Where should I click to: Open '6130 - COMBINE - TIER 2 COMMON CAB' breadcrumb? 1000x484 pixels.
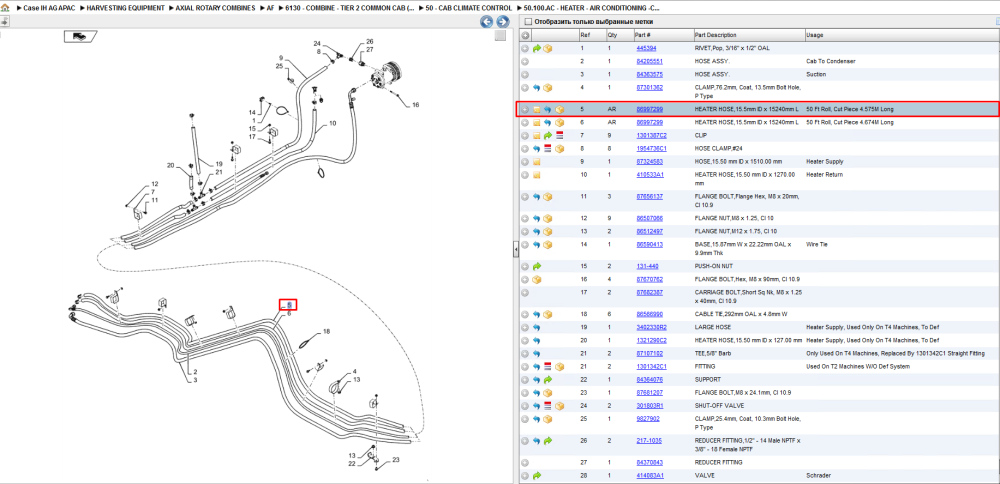(349, 8)
